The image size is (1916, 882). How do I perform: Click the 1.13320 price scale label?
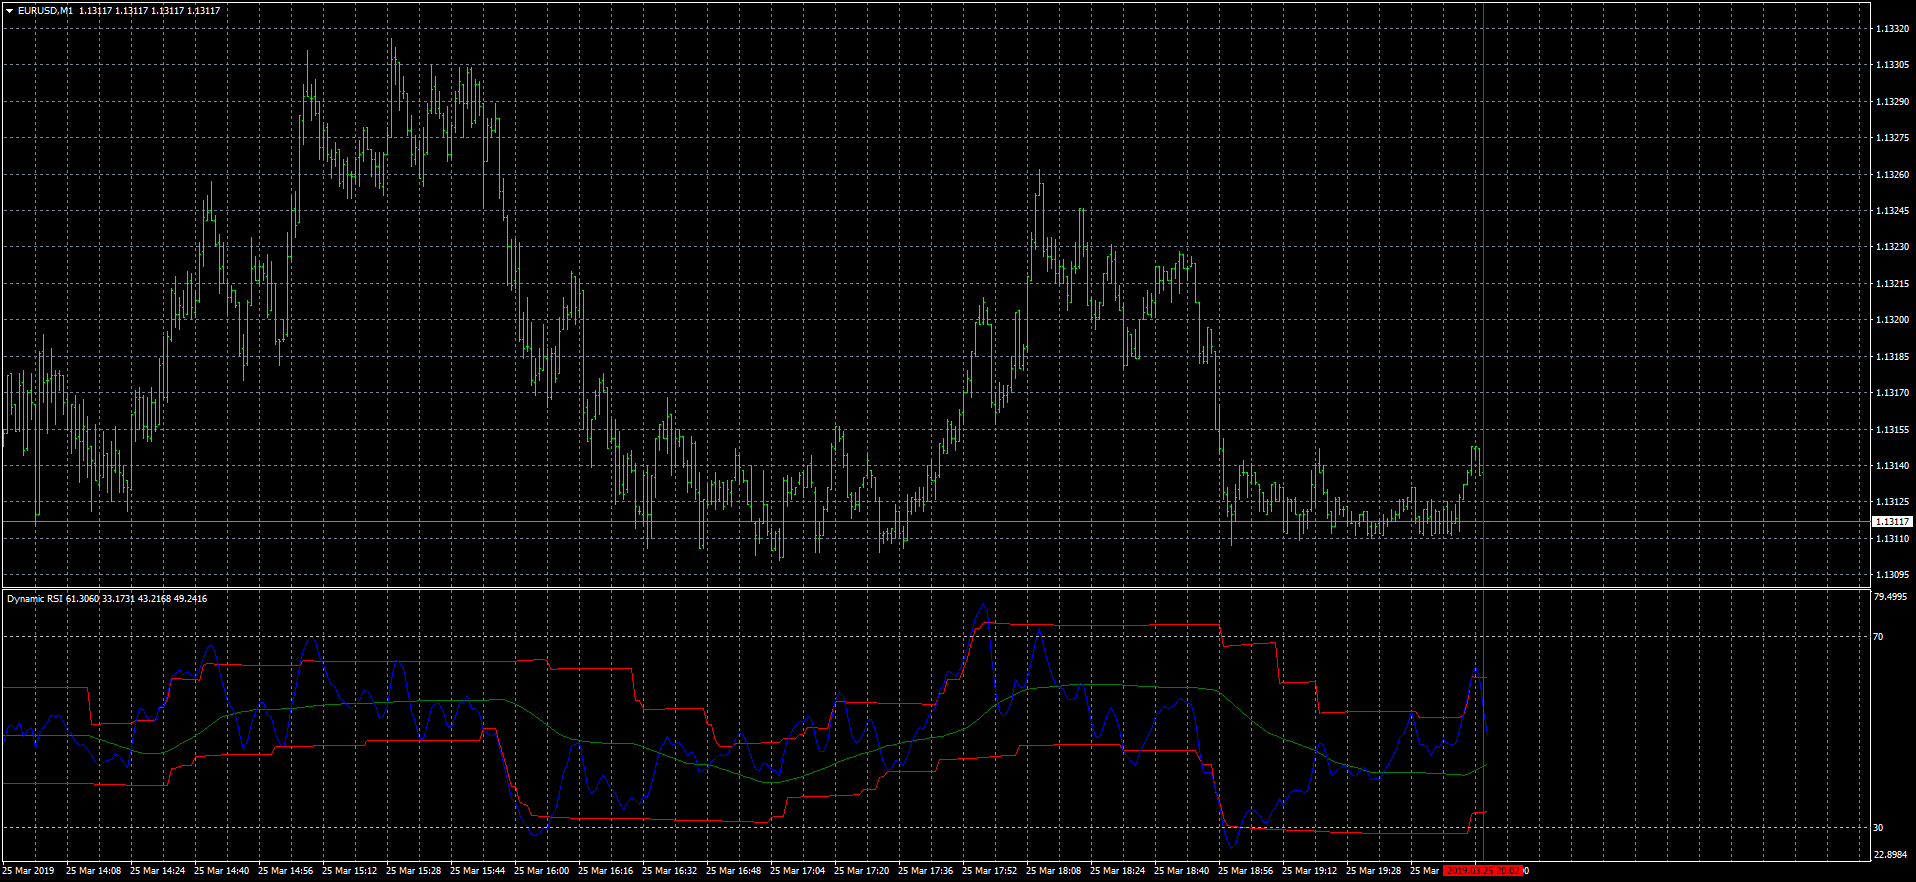pos(1892,29)
